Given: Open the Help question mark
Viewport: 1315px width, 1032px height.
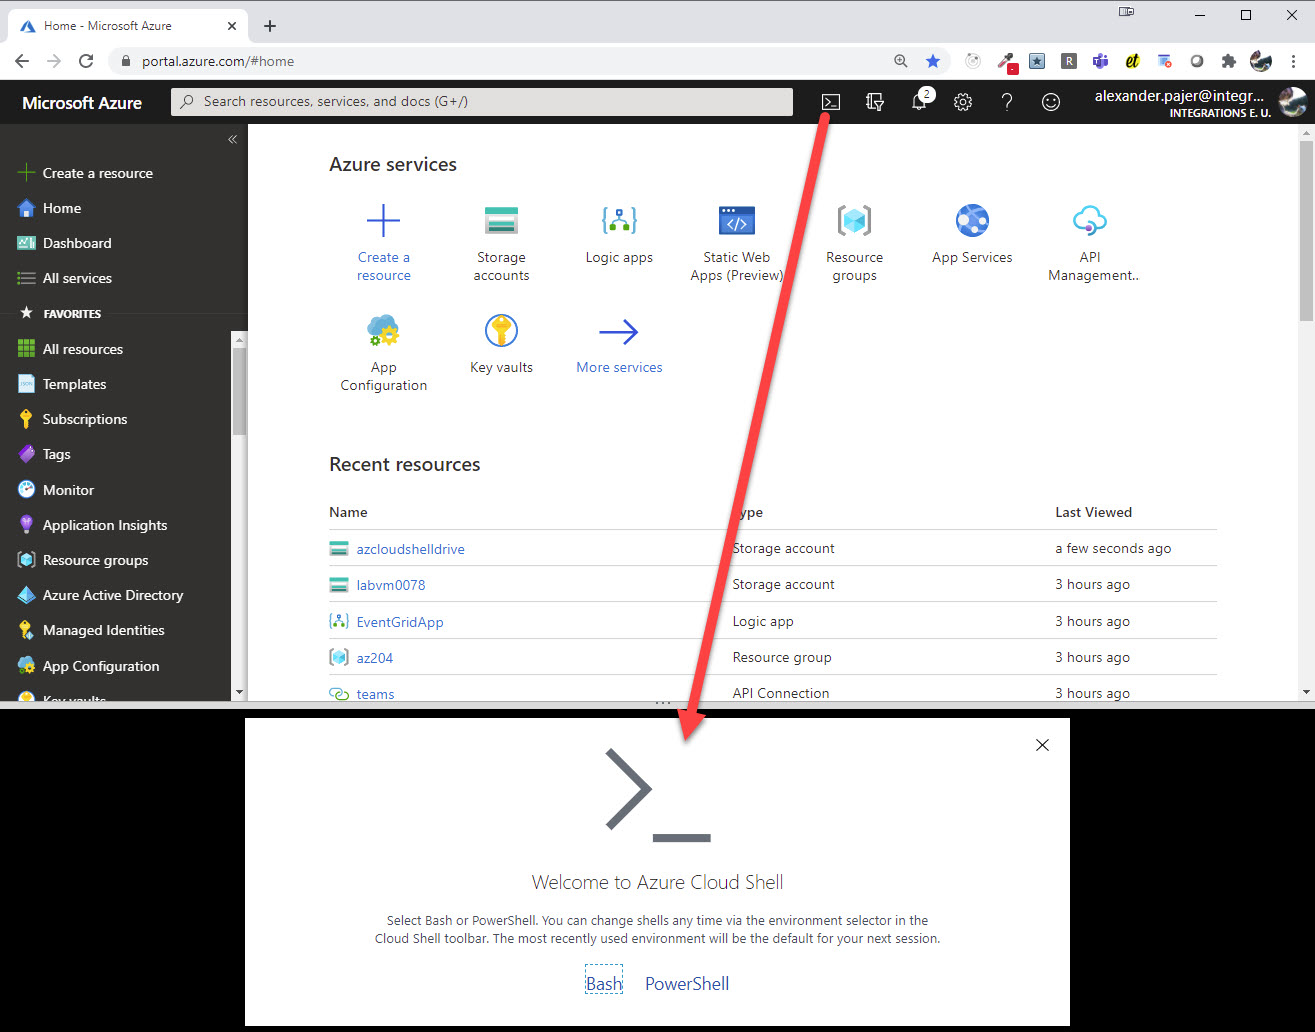Looking at the screenshot, I should tap(1007, 102).
